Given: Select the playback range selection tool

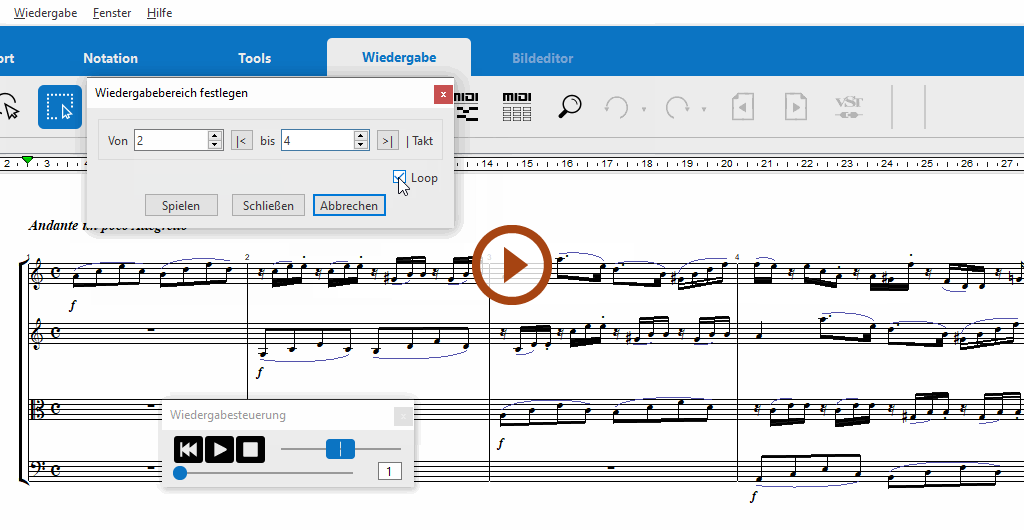Looking at the screenshot, I should point(60,107).
